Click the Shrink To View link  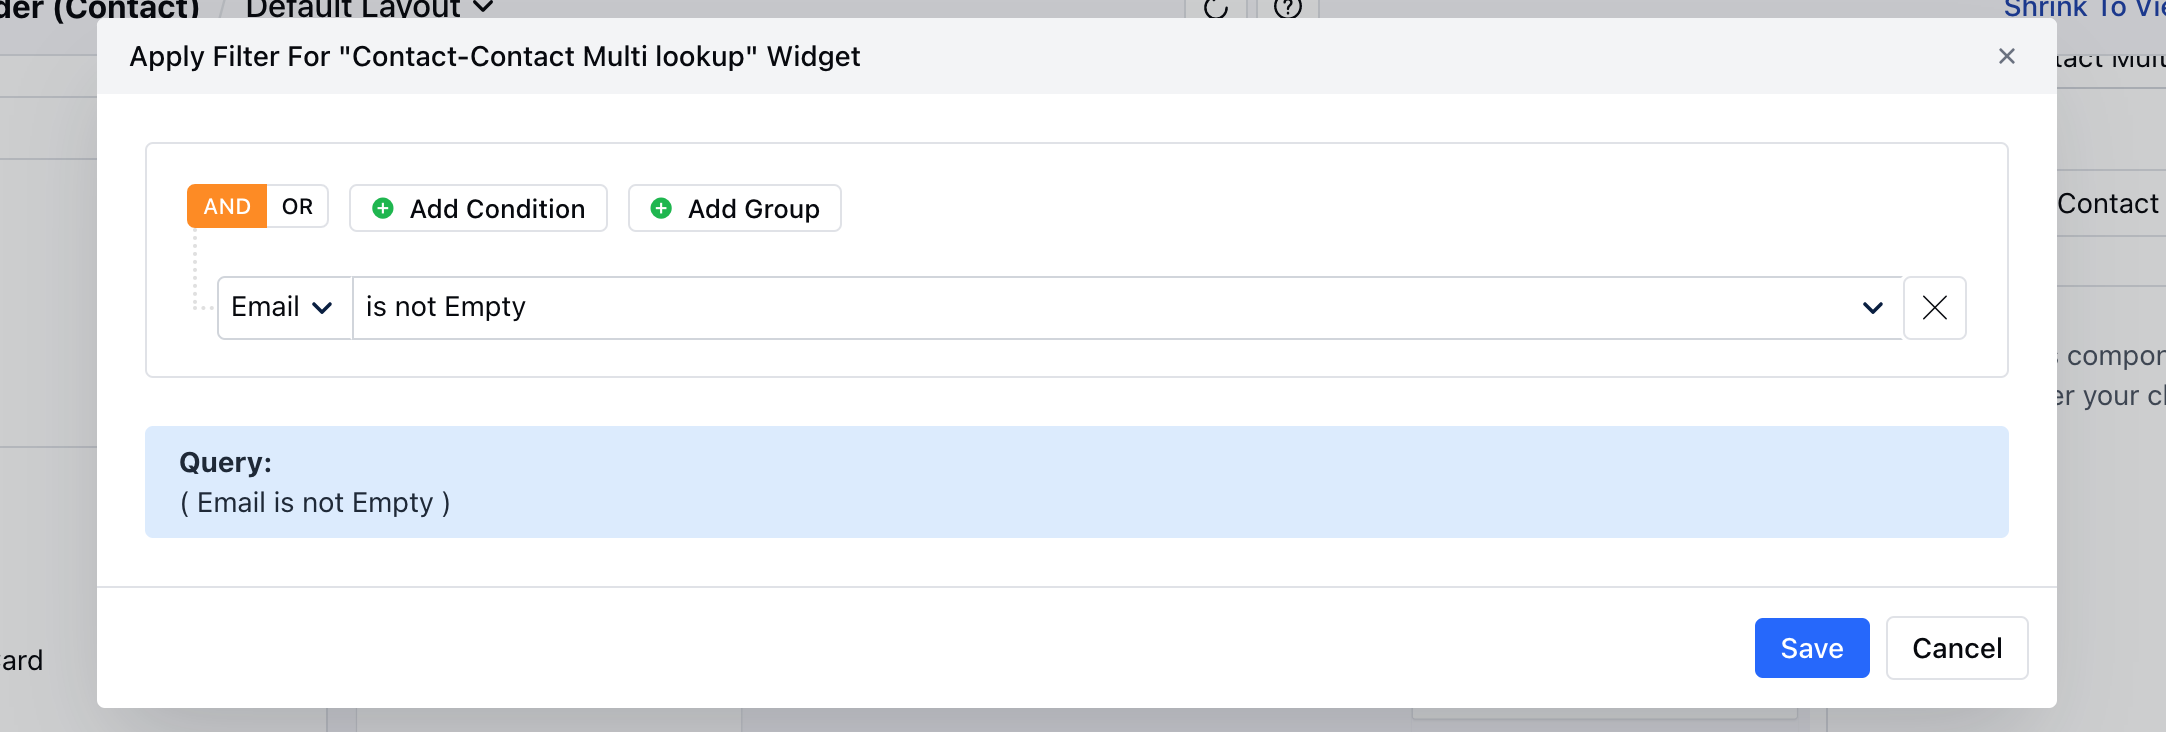coord(2084,9)
